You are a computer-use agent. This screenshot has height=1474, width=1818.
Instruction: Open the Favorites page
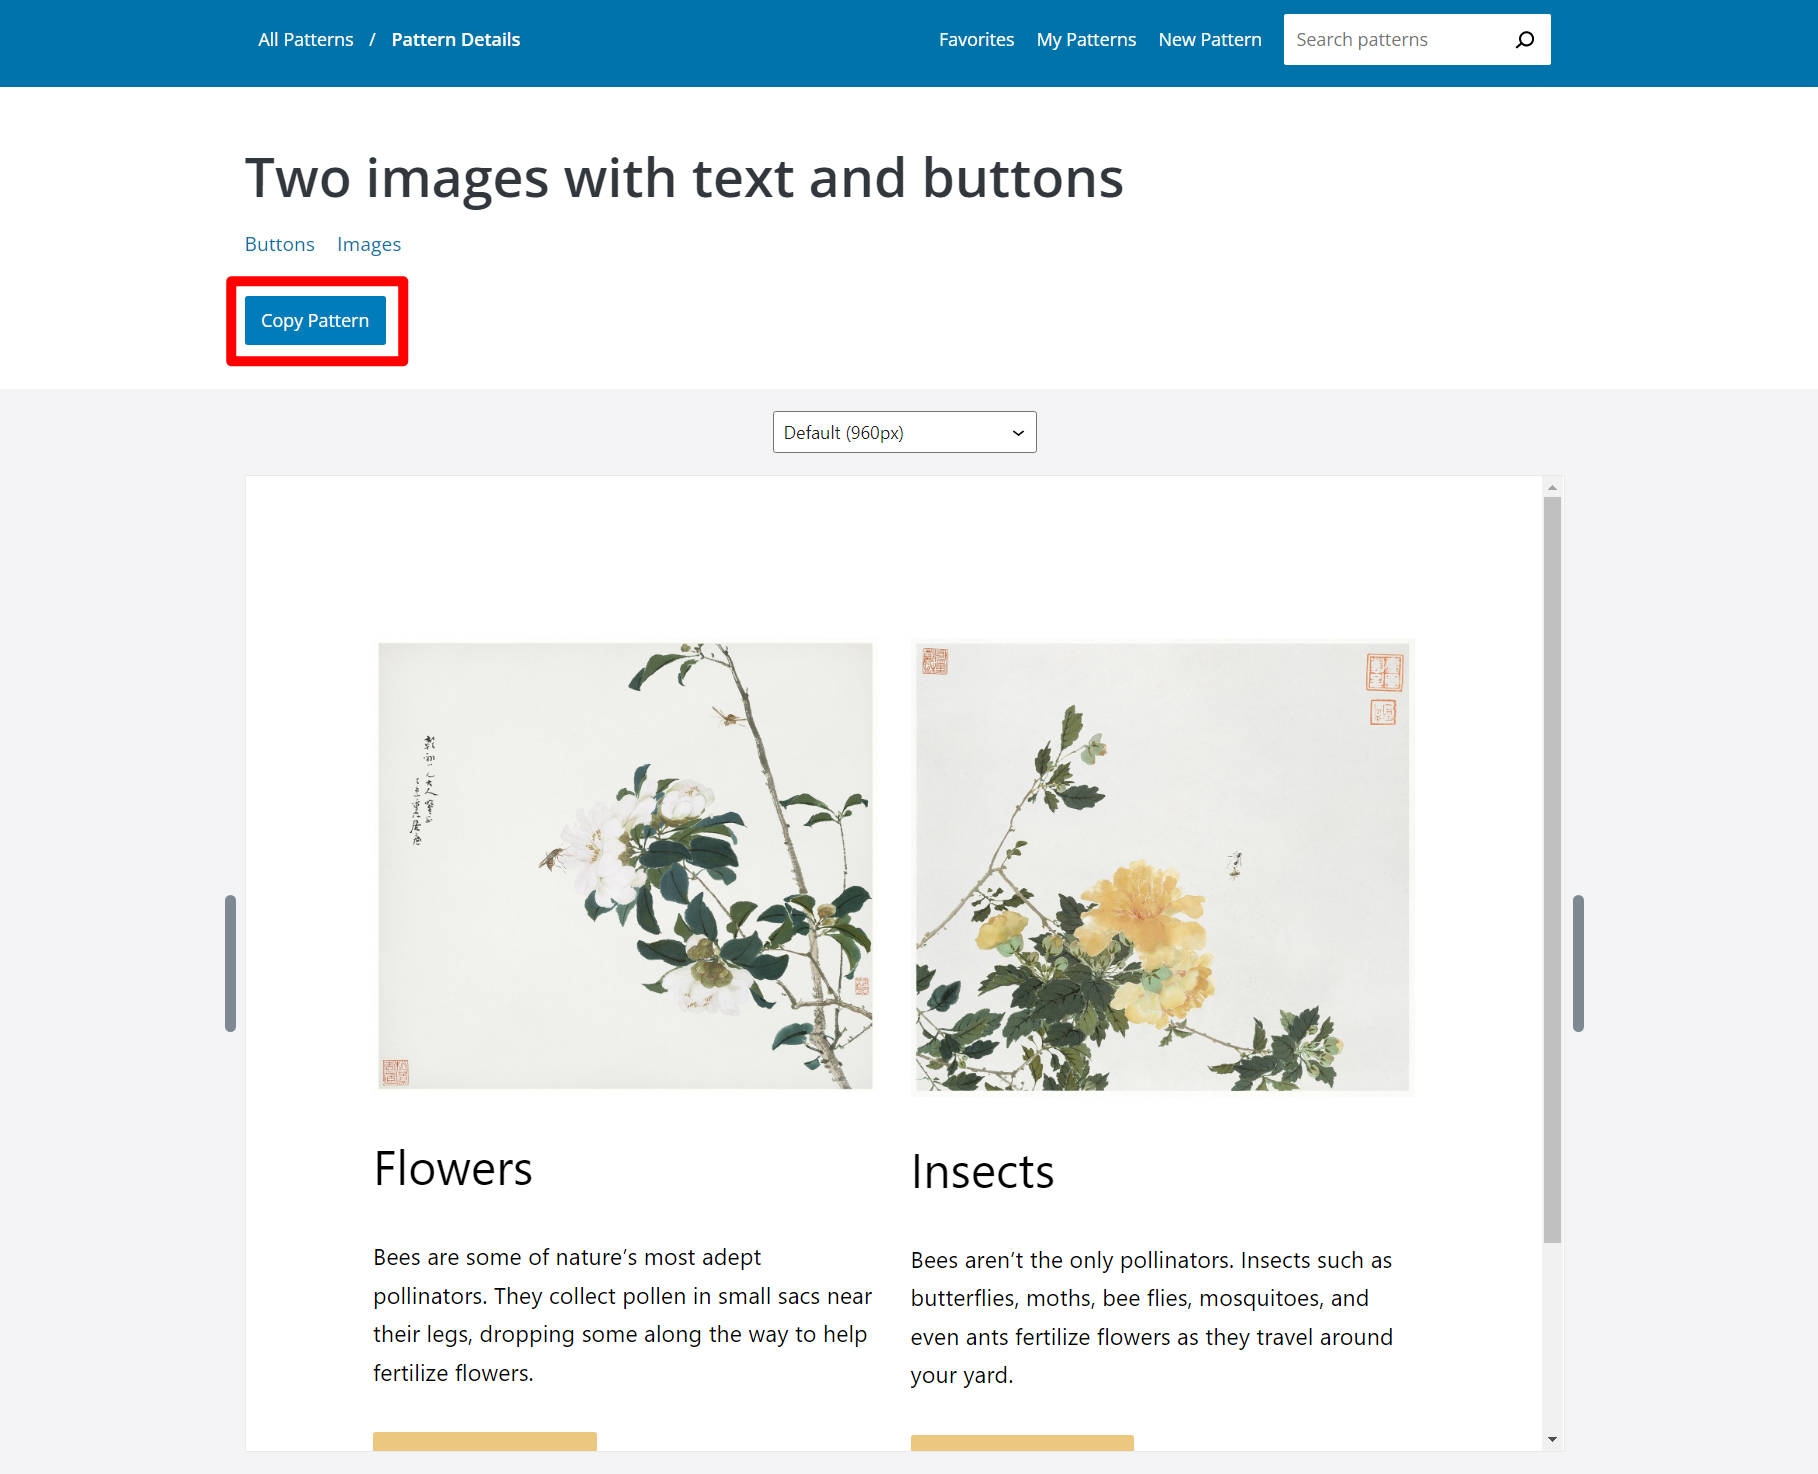[976, 39]
